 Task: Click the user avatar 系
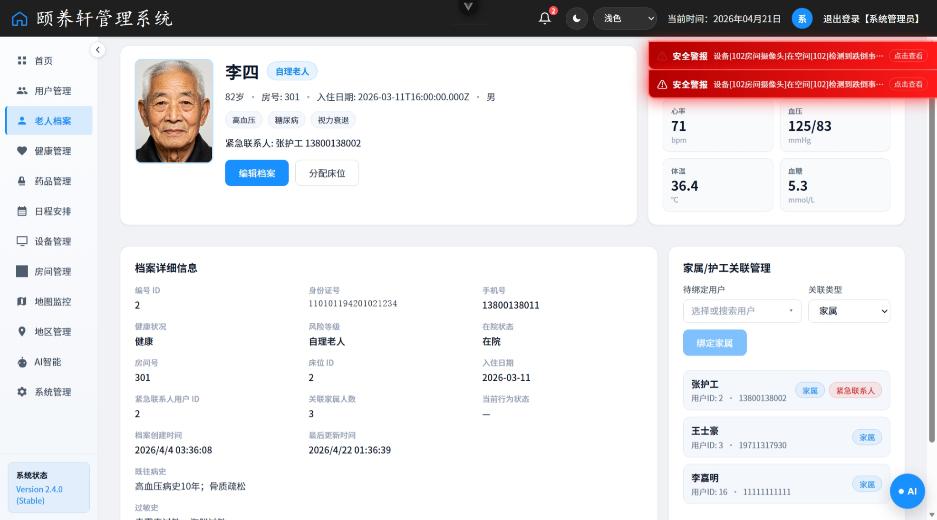(802, 19)
